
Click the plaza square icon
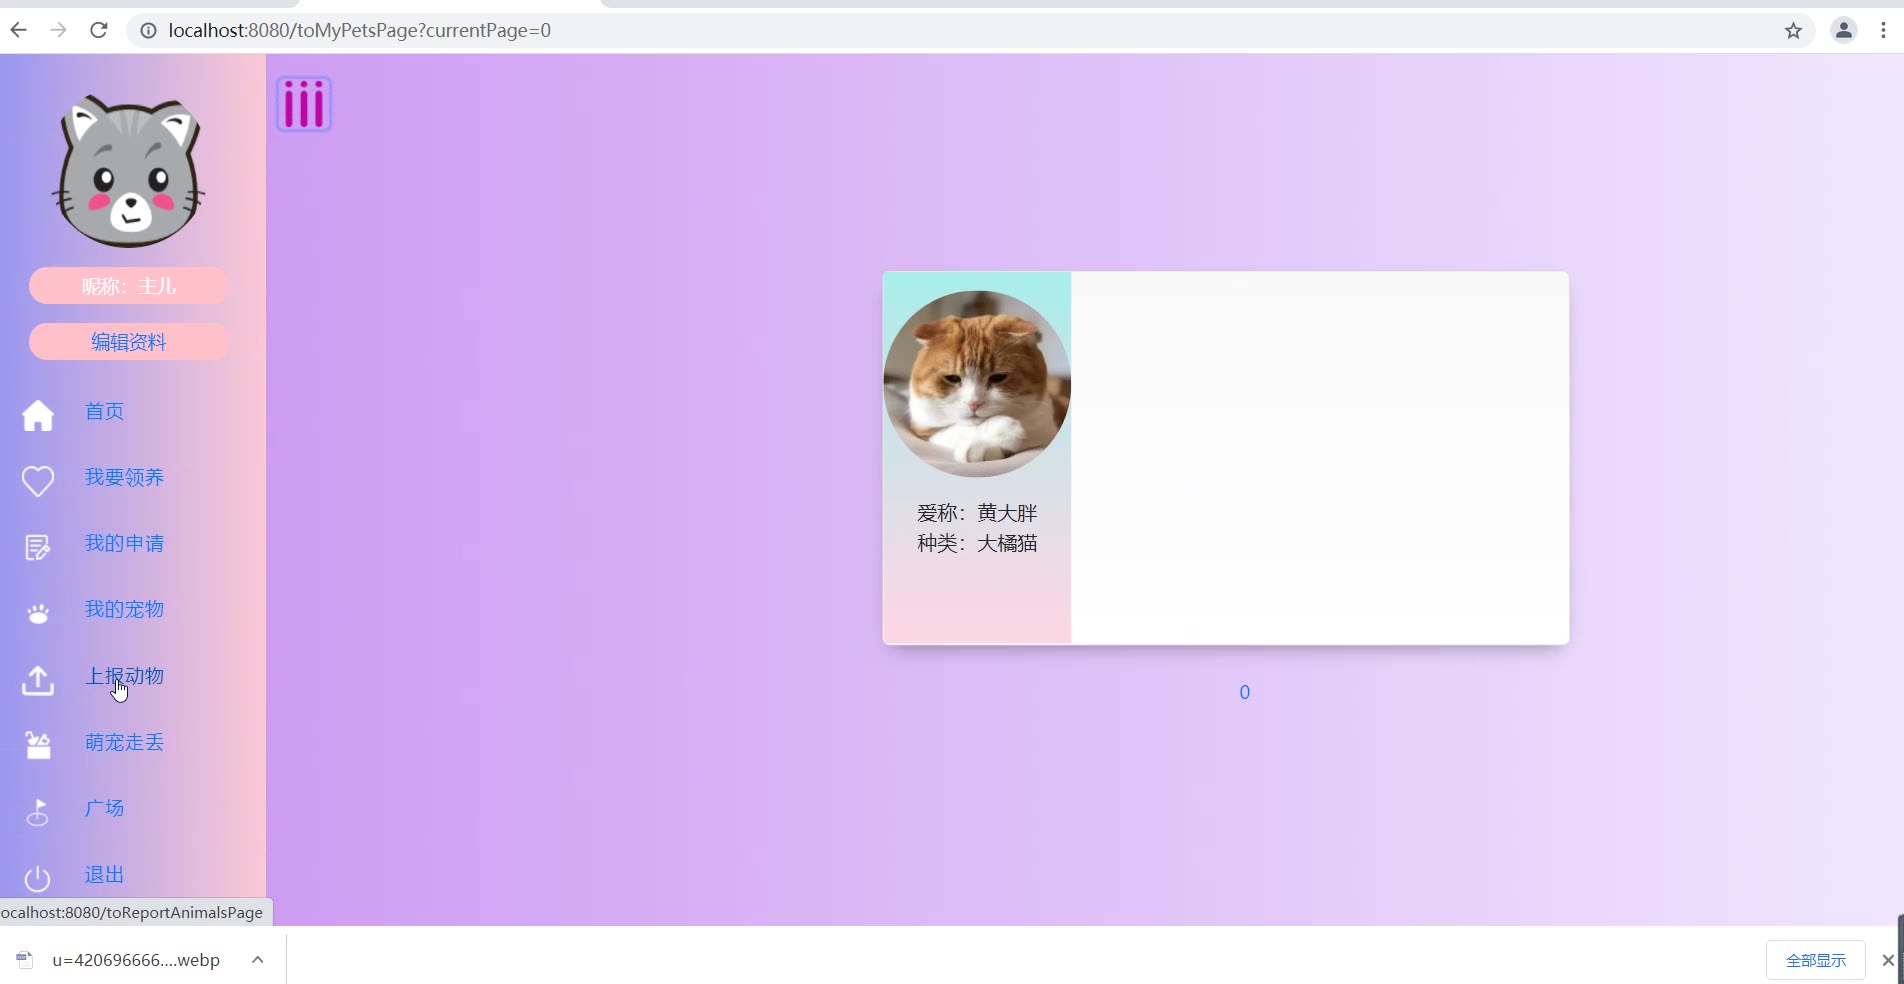(x=38, y=812)
